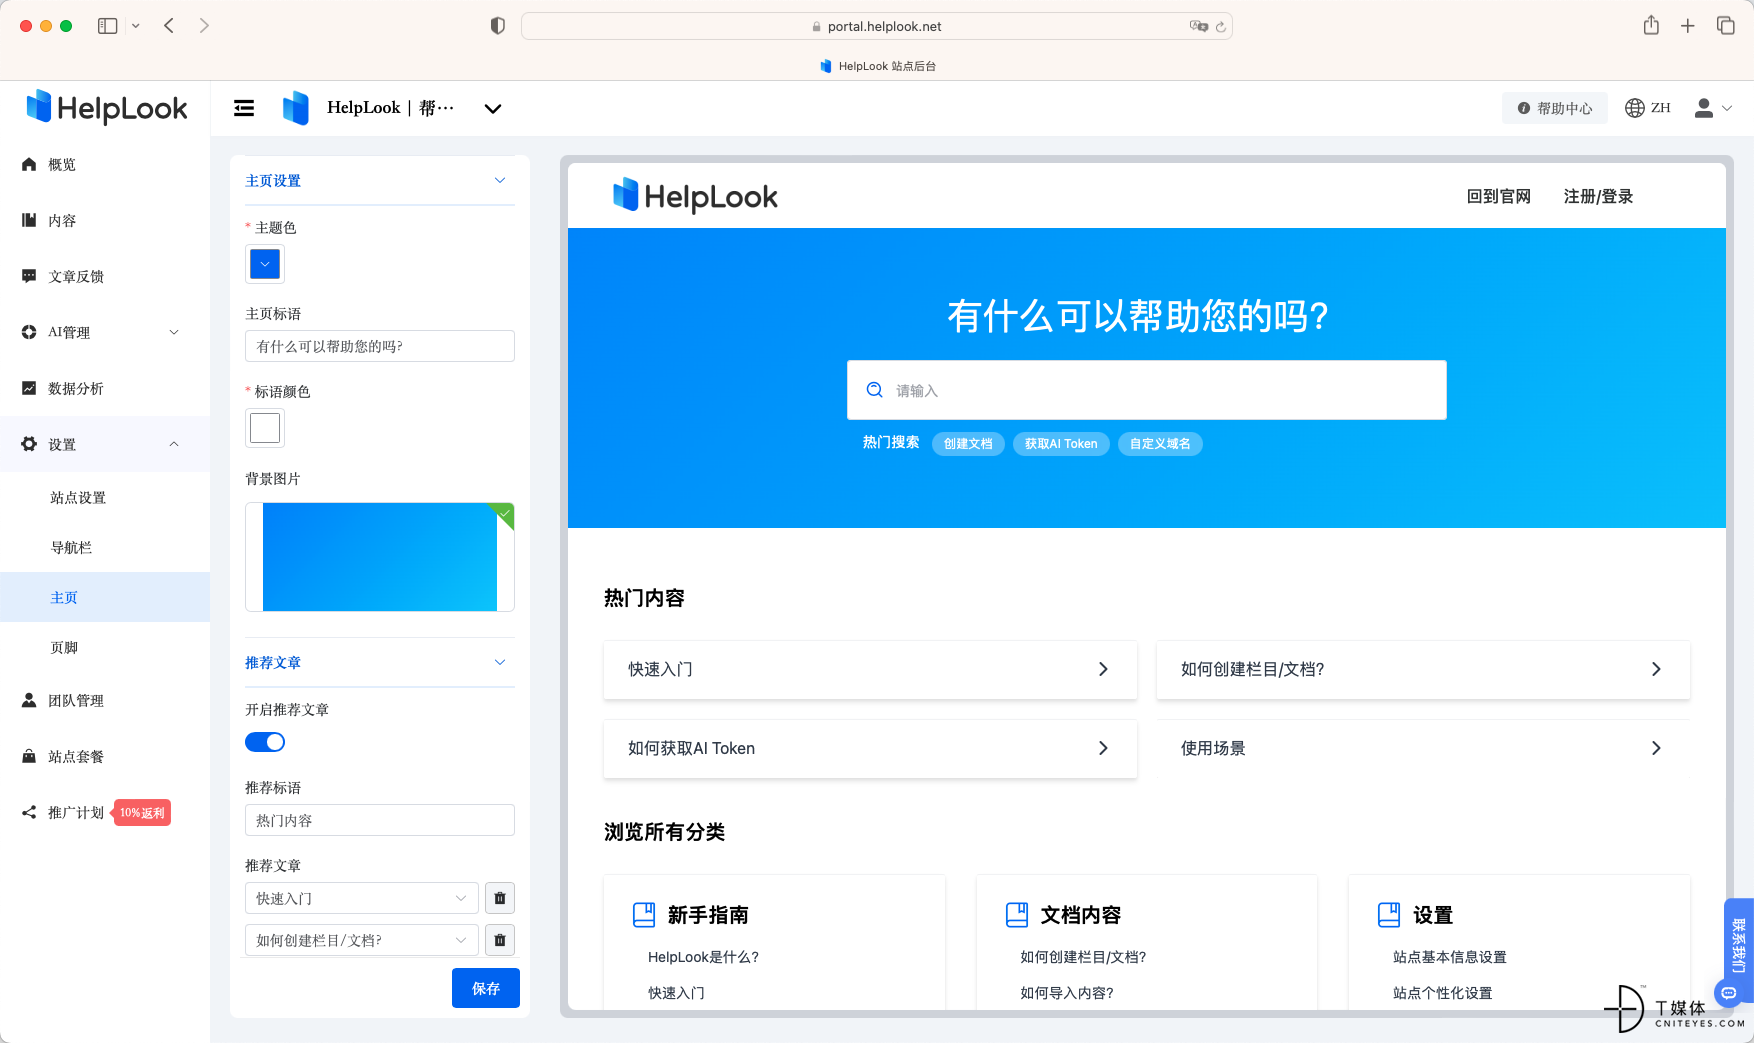The height and width of the screenshot is (1043, 1754).
Task: Open the 如何导入内容? link
Action: coord(1067,993)
